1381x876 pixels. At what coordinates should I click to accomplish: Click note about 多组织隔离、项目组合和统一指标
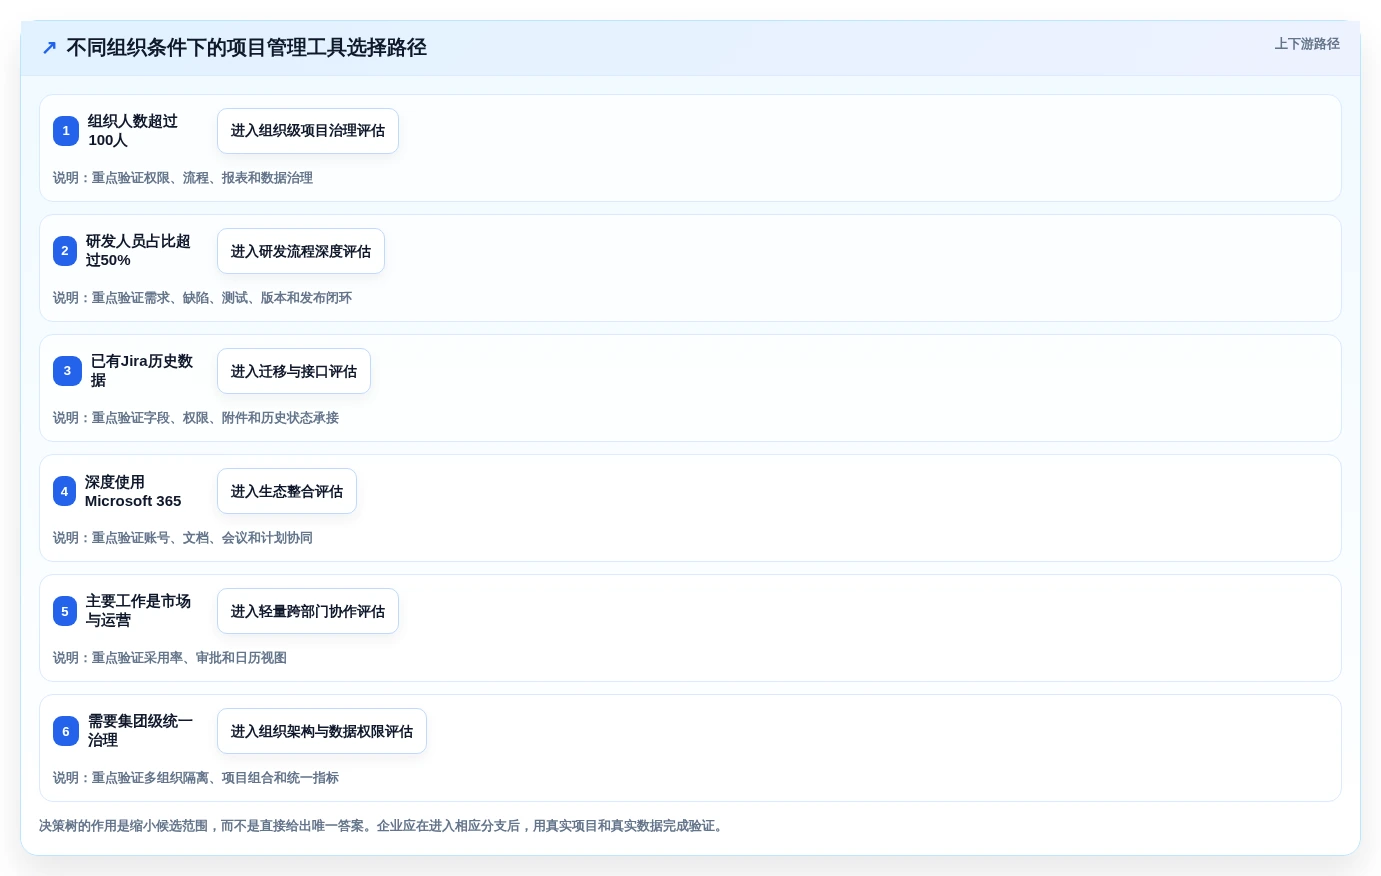tap(196, 778)
